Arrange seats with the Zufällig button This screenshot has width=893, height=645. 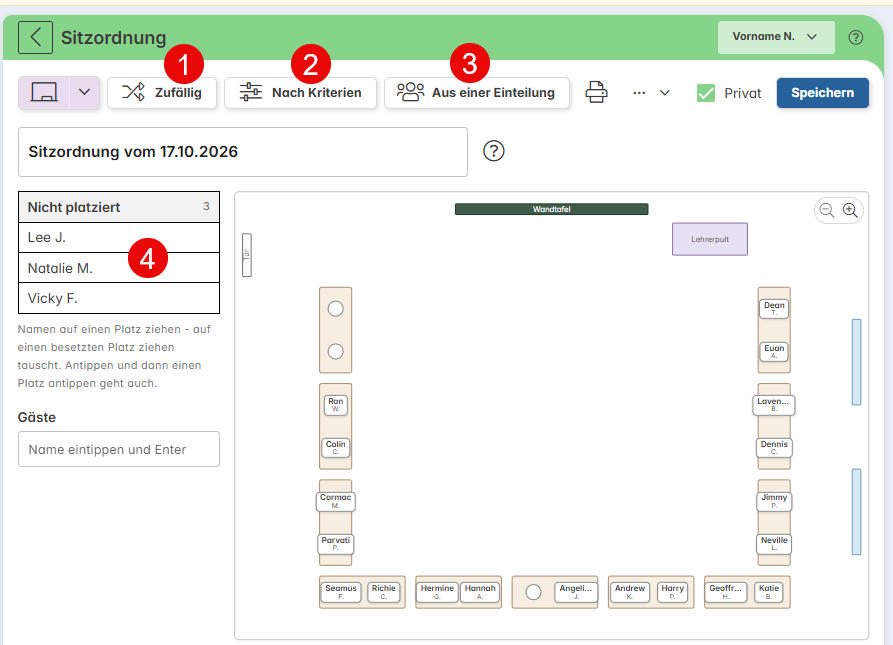click(162, 92)
